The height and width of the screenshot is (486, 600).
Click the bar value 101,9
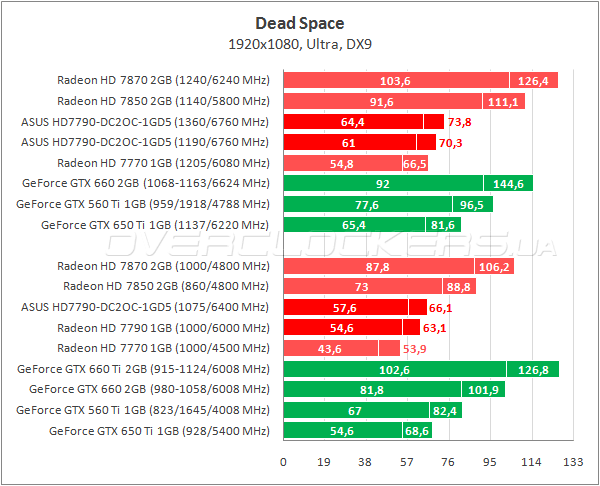(x=483, y=390)
